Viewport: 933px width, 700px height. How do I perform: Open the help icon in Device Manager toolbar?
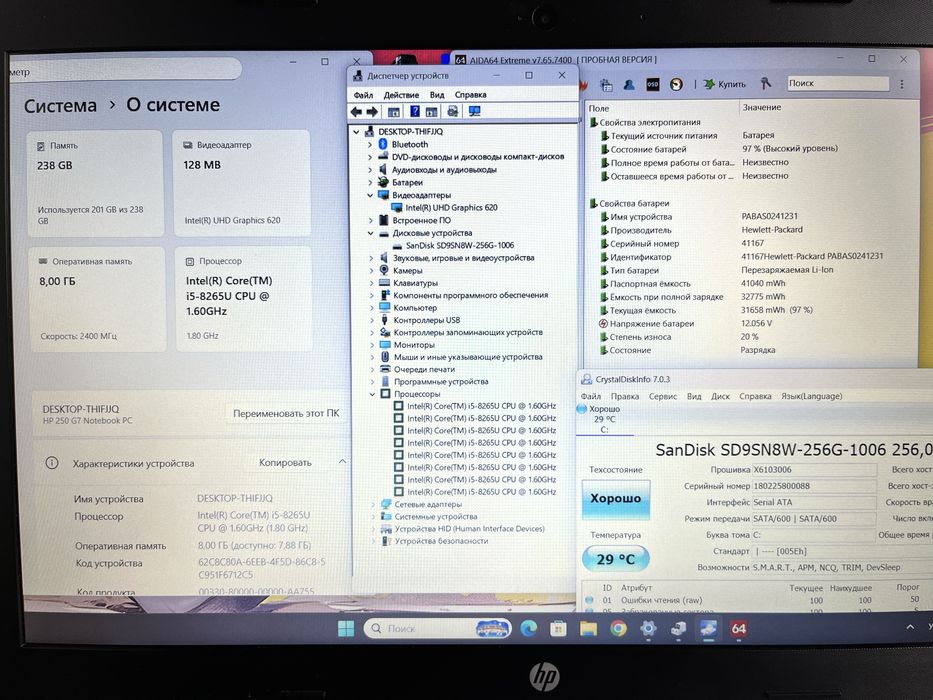(x=415, y=111)
